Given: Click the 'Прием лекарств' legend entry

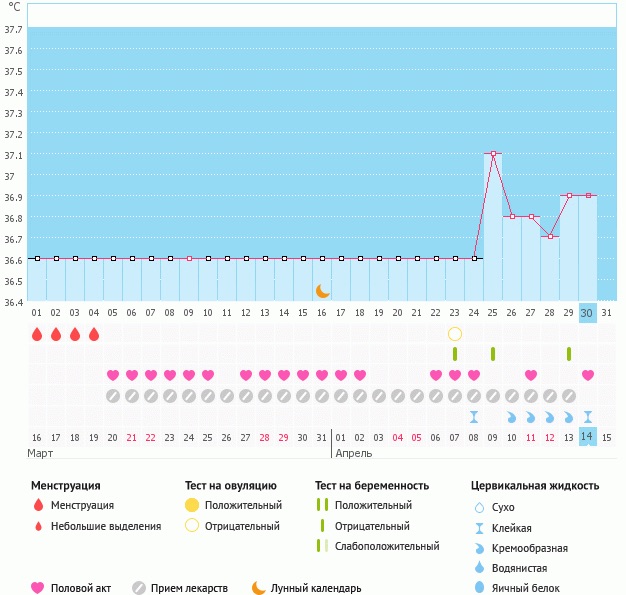Looking at the screenshot, I should coord(180,588).
